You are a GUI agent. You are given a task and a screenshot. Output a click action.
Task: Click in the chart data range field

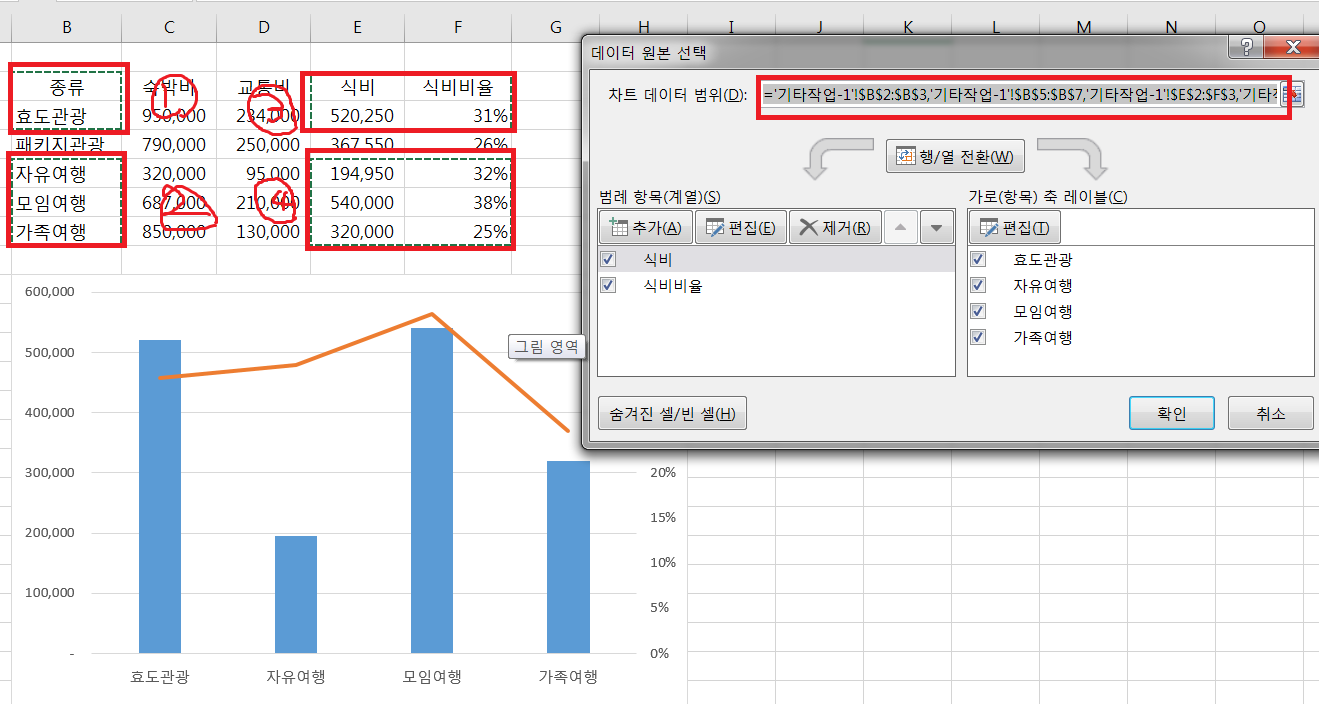pos(1020,95)
